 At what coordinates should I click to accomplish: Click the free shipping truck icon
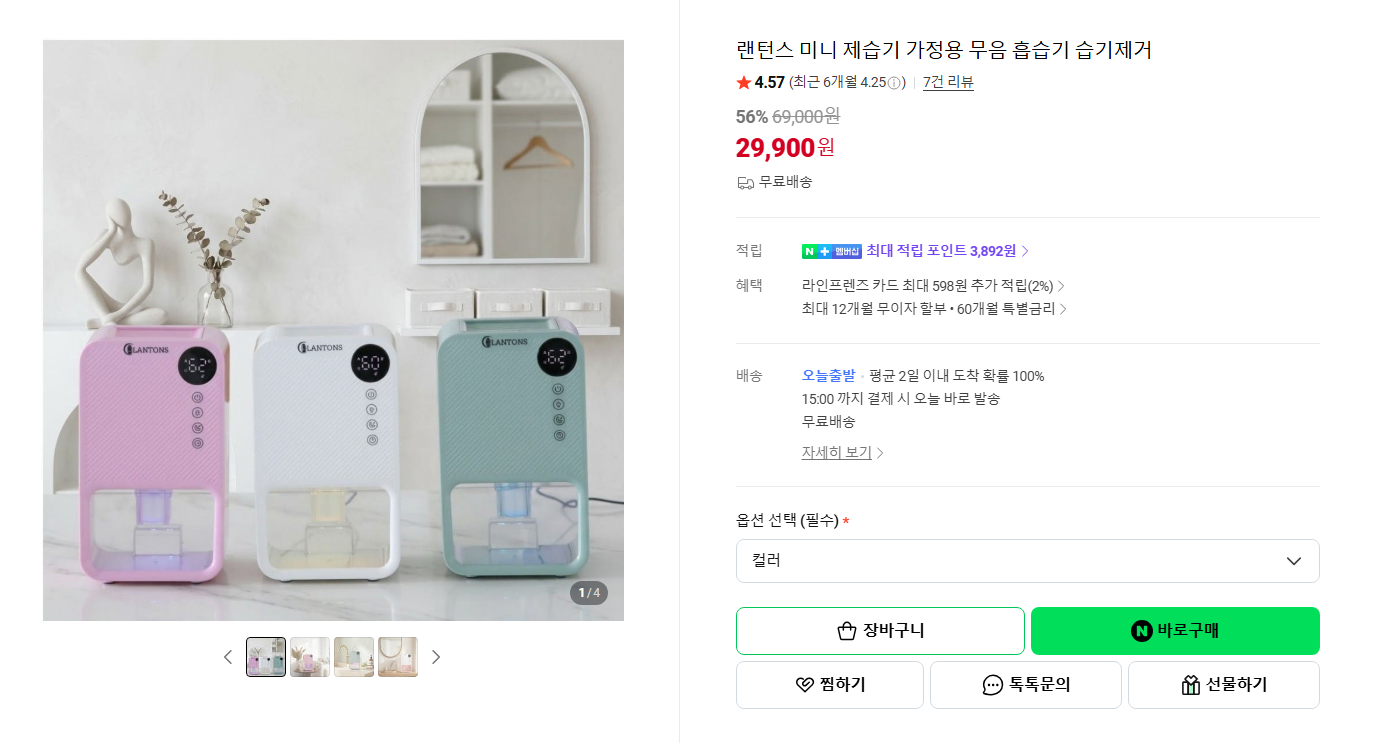tap(745, 182)
